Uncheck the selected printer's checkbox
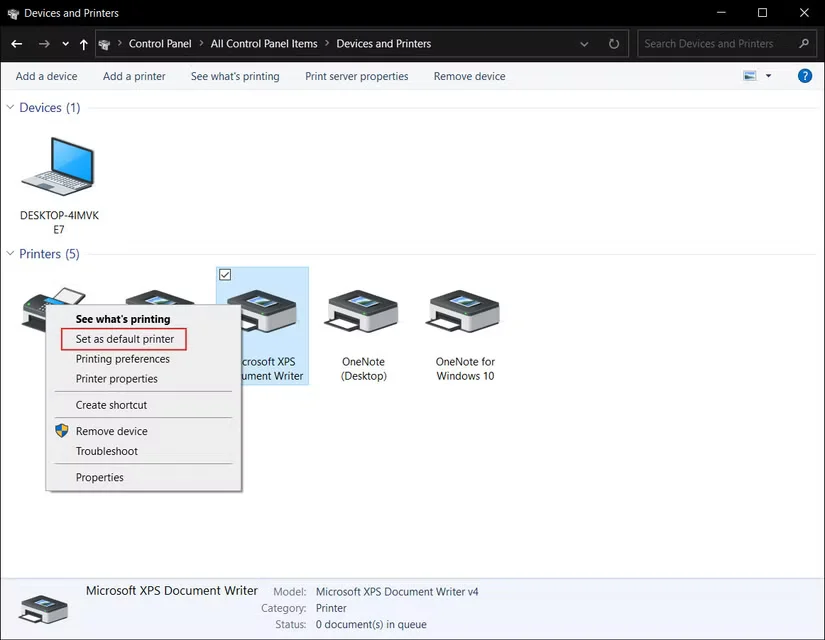 pos(225,275)
